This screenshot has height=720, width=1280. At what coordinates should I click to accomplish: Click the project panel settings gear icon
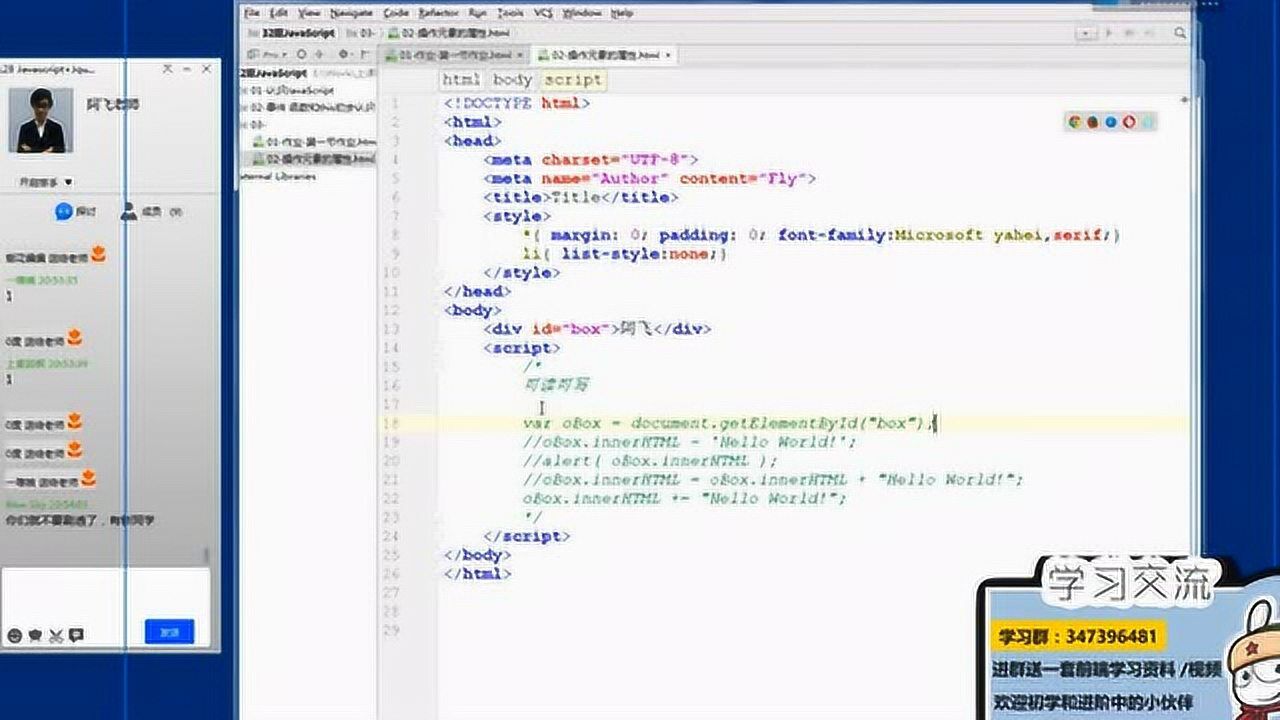click(x=344, y=54)
